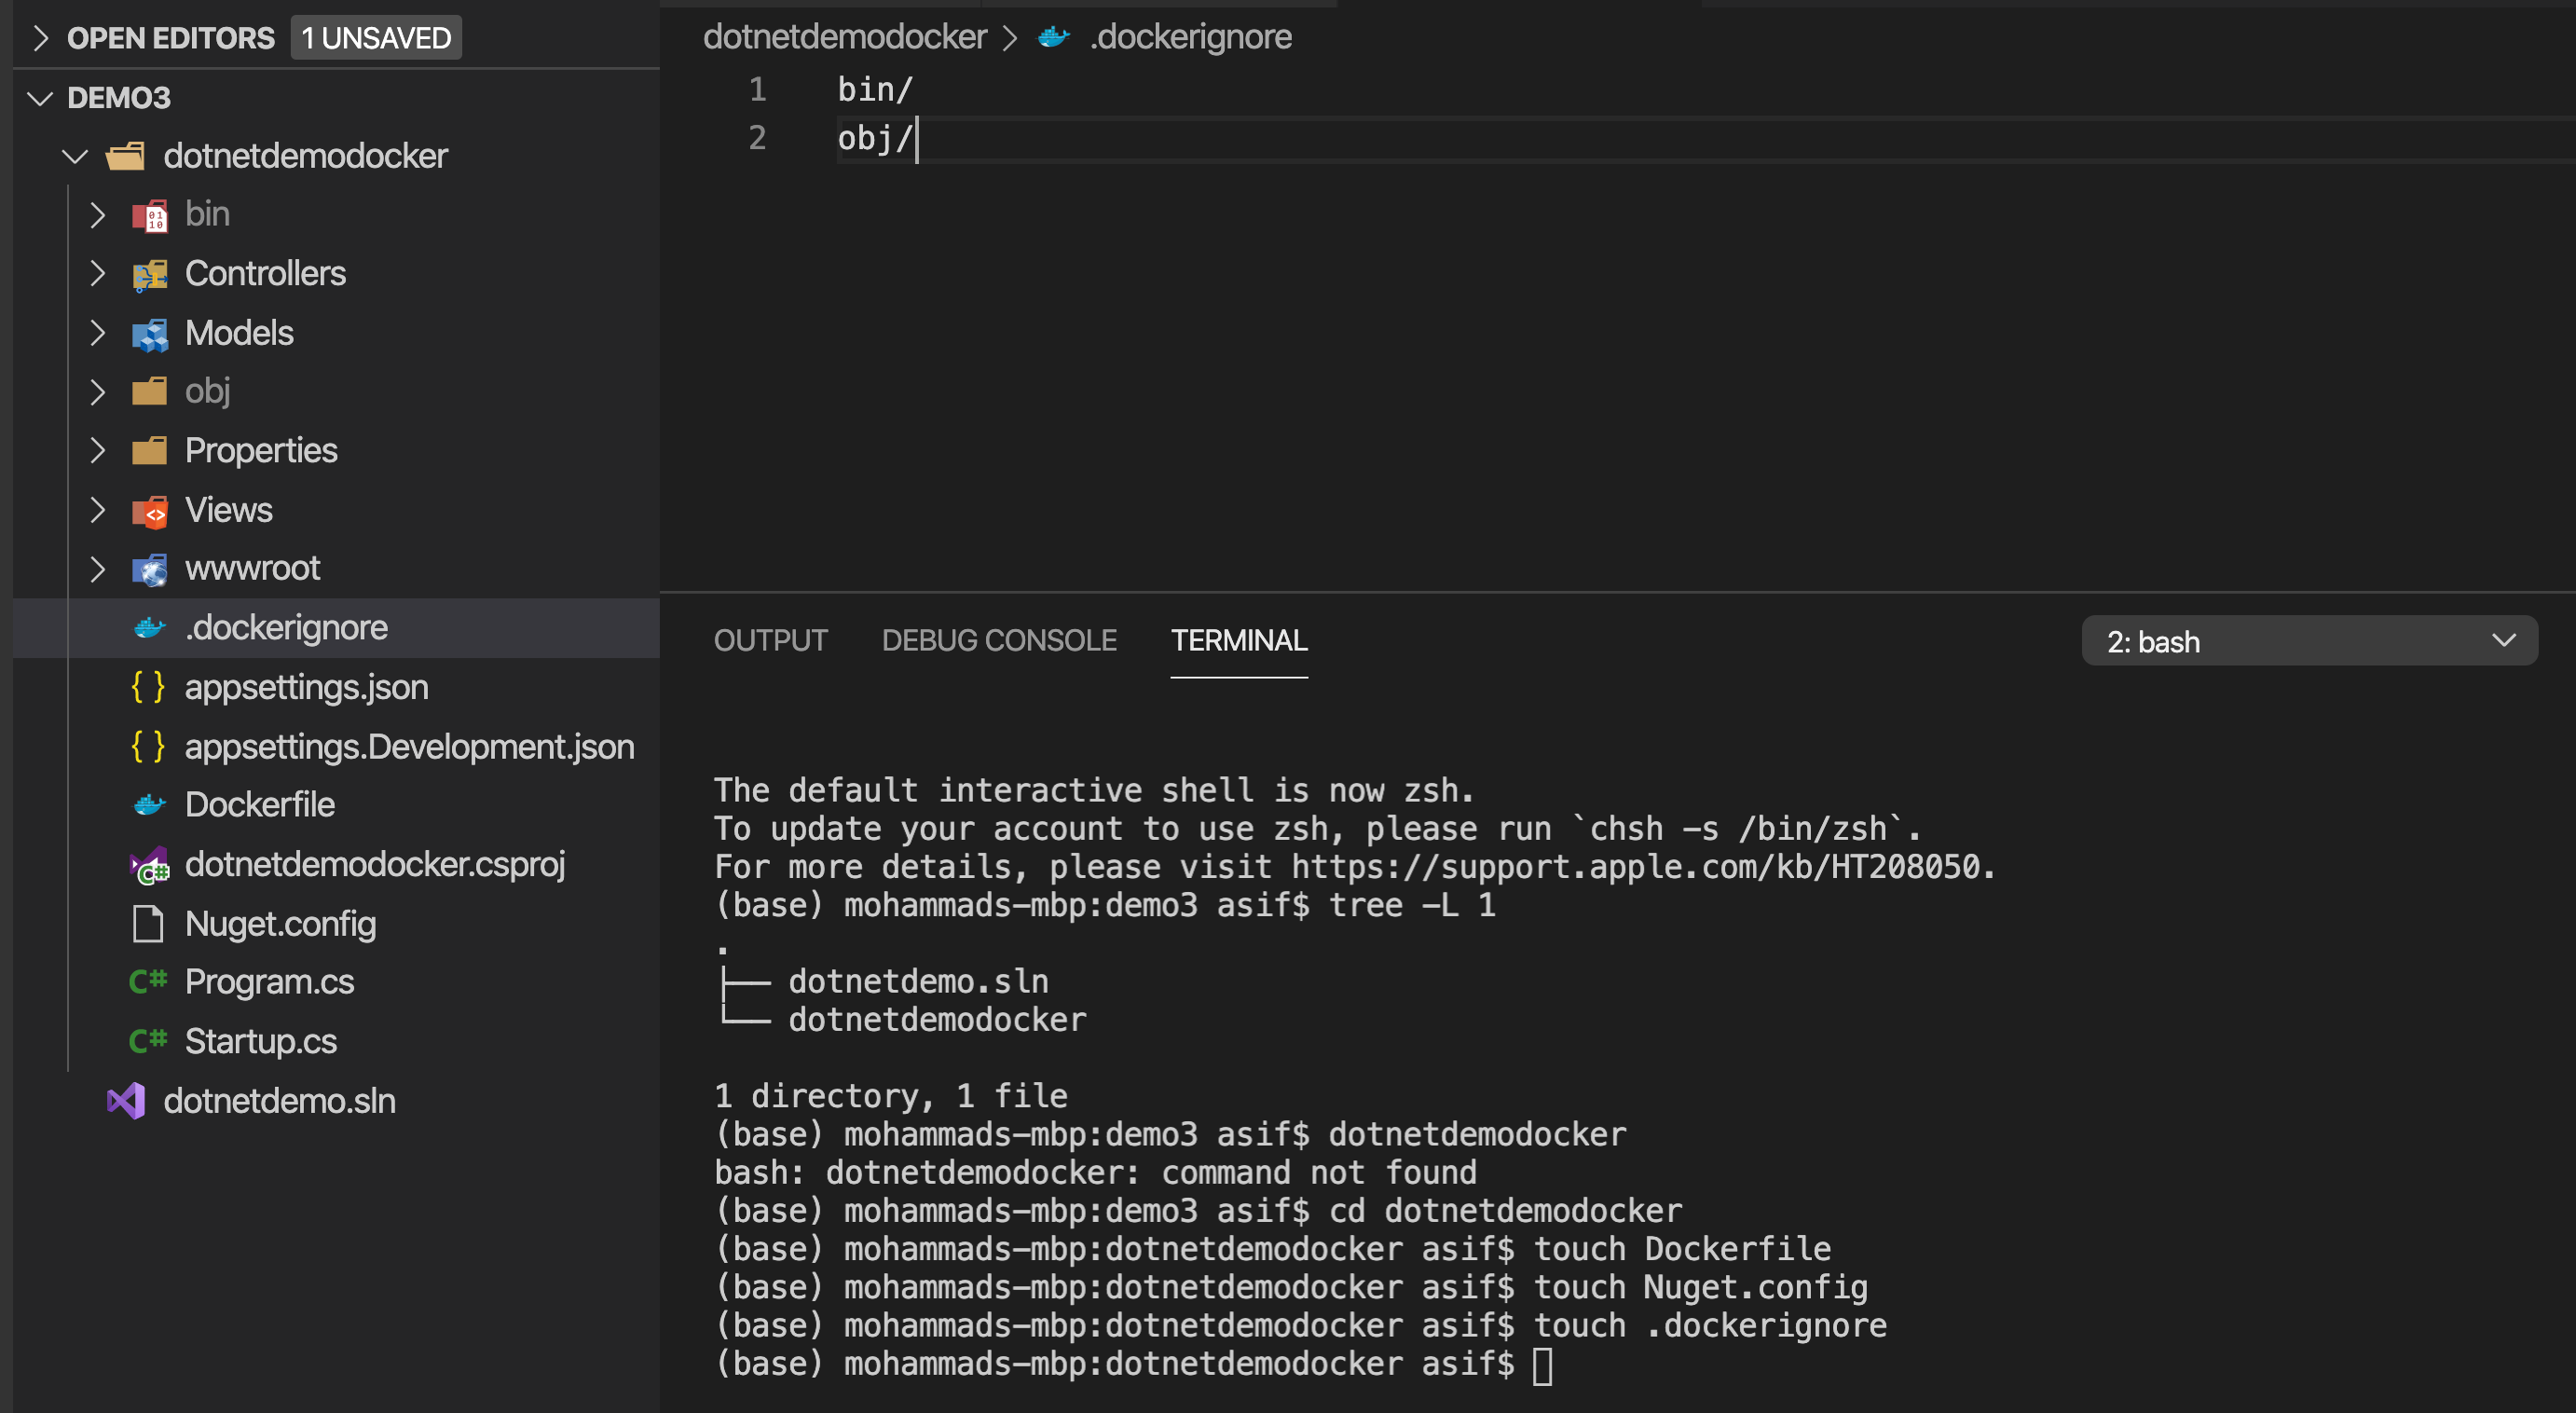Click the 1 UNSAVED badge
The height and width of the screenshot is (1413, 2576).
(x=375, y=38)
